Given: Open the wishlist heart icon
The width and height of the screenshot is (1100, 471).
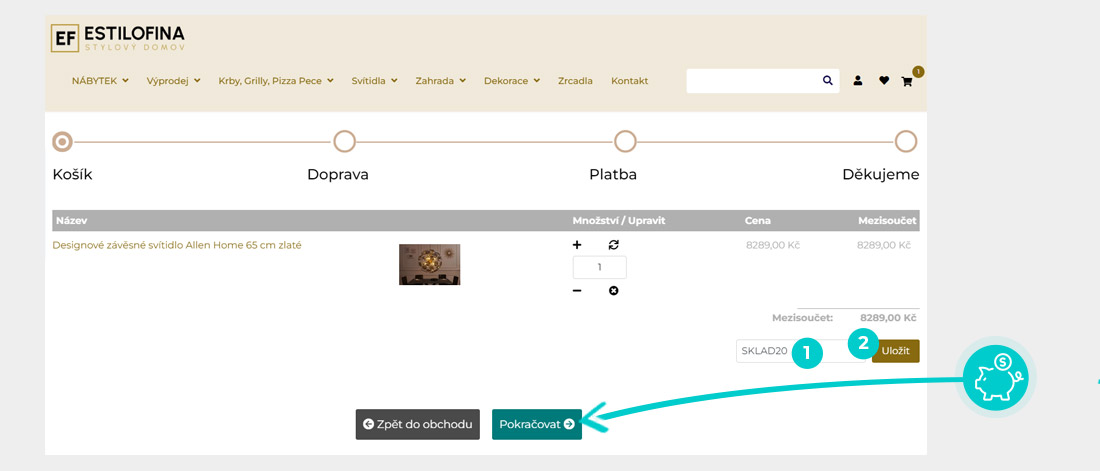Looking at the screenshot, I should click(x=884, y=81).
